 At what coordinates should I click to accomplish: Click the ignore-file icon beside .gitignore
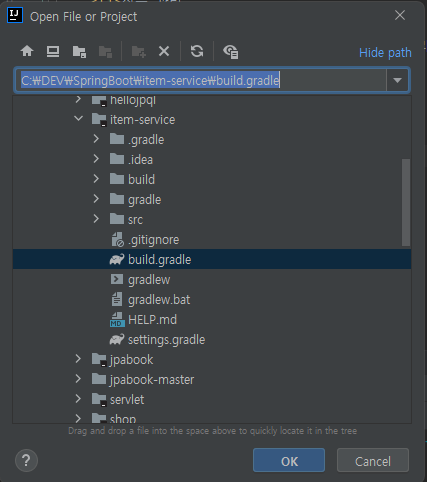coord(118,239)
